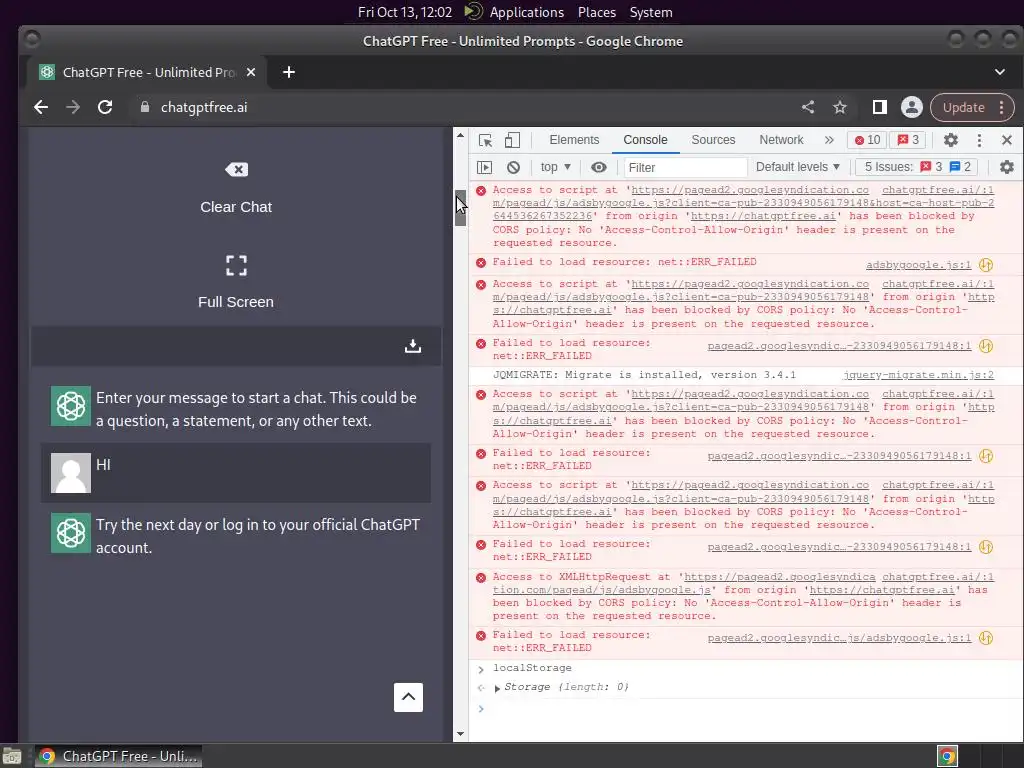Screen dimensions: 1024x768
Task: Click the page scrollbar down arrow
Action: (460, 734)
